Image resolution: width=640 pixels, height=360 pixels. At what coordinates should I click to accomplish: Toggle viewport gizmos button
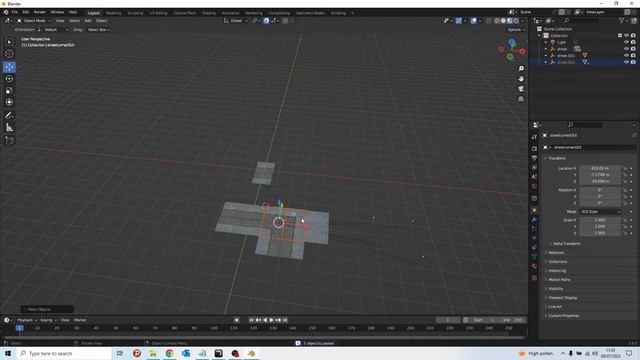pos(459,20)
